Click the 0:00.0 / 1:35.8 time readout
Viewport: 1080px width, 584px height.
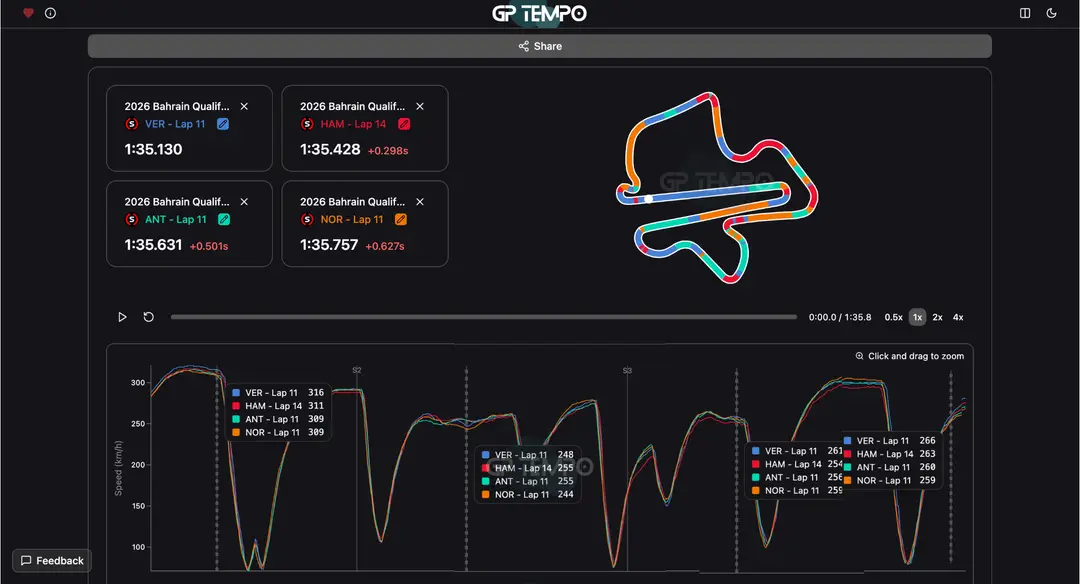click(x=840, y=317)
